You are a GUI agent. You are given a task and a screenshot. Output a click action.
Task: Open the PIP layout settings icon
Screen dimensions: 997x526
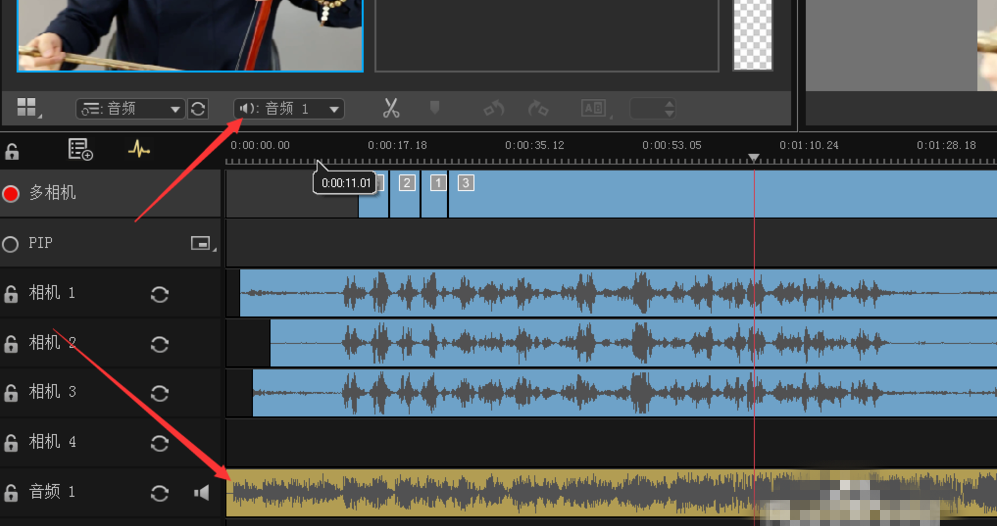[x=201, y=243]
